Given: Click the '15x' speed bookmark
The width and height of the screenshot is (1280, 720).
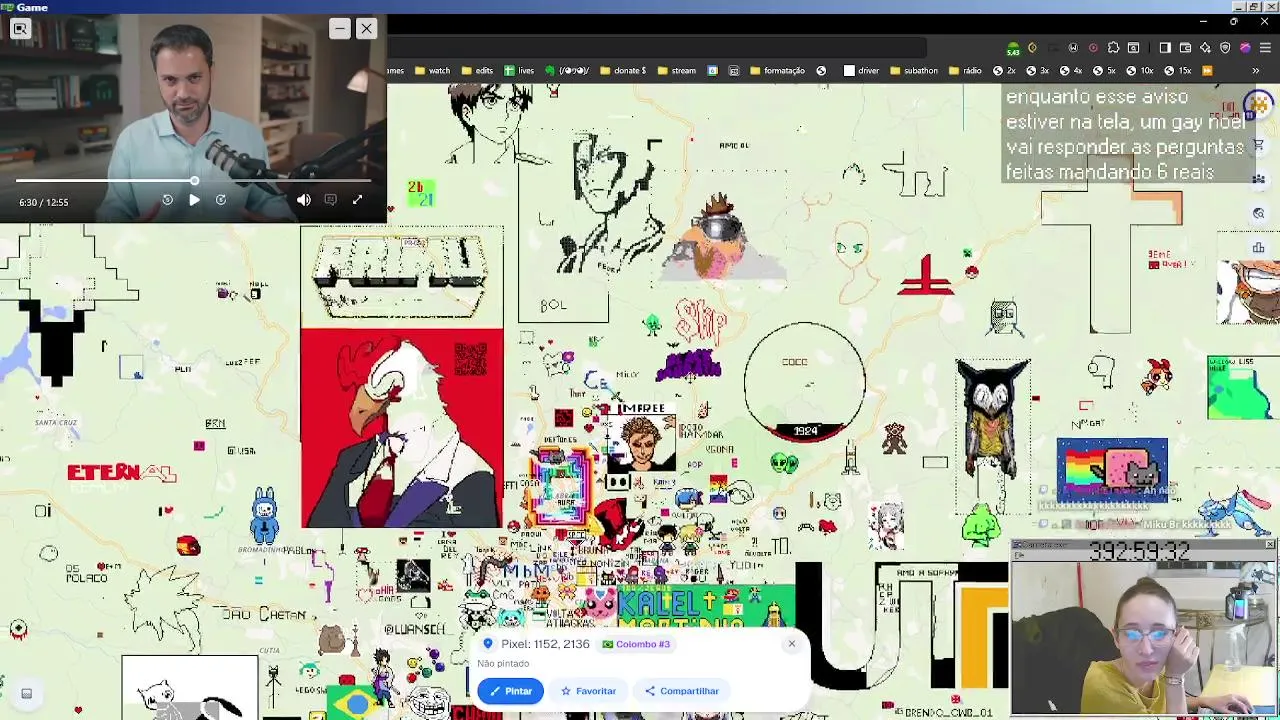Looking at the screenshot, I should coord(1177,71).
